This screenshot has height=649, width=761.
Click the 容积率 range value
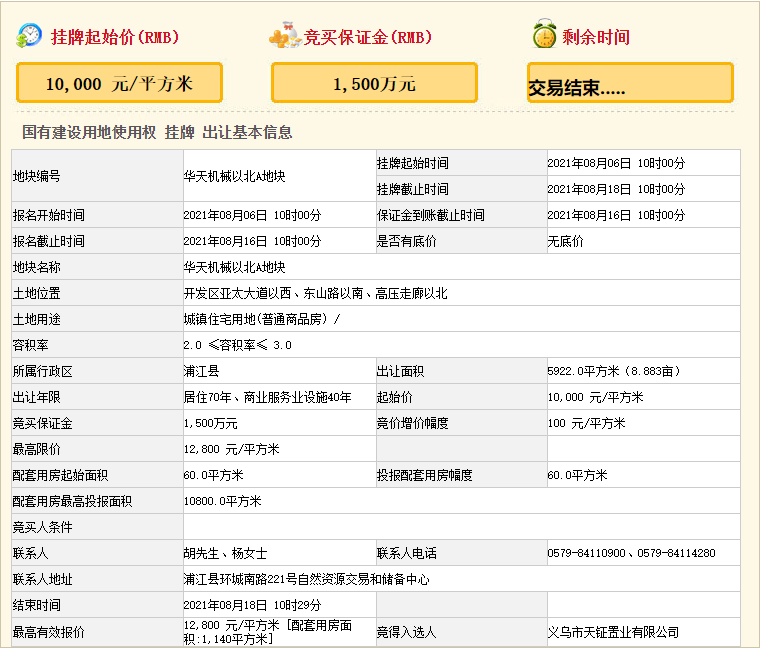click(x=238, y=345)
